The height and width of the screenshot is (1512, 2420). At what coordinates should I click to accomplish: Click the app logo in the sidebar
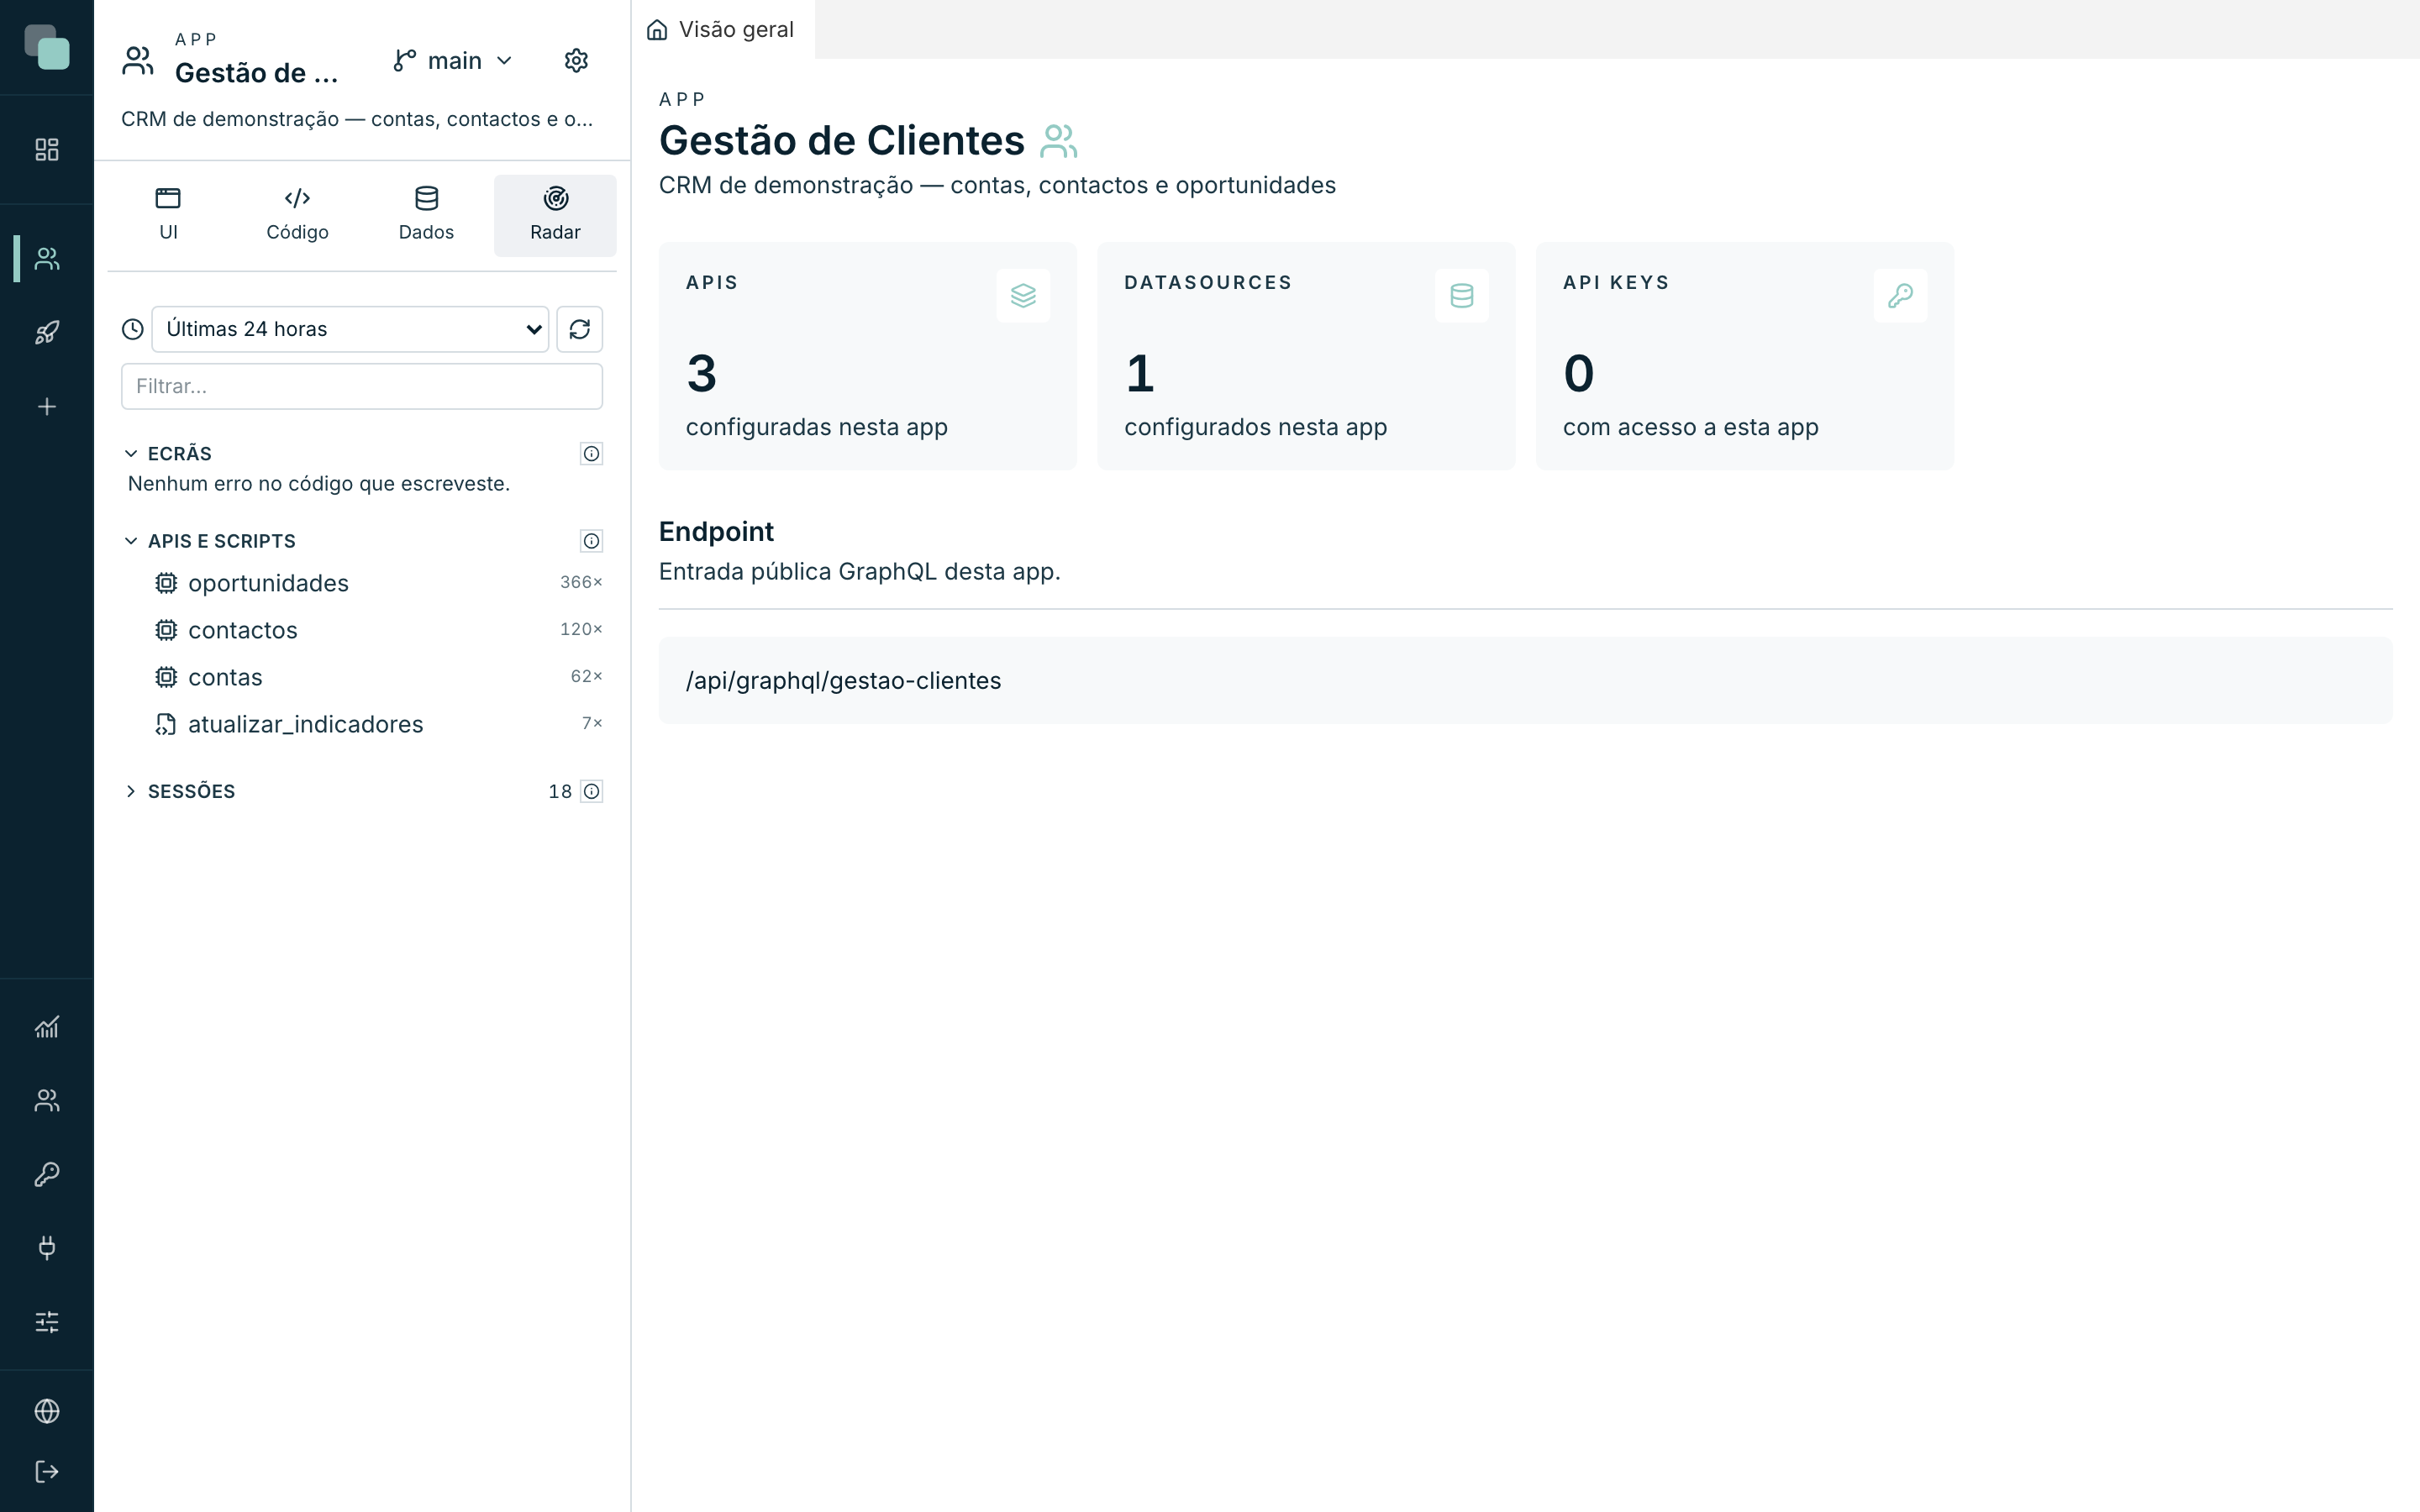pyautogui.click(x=47, y=47)
